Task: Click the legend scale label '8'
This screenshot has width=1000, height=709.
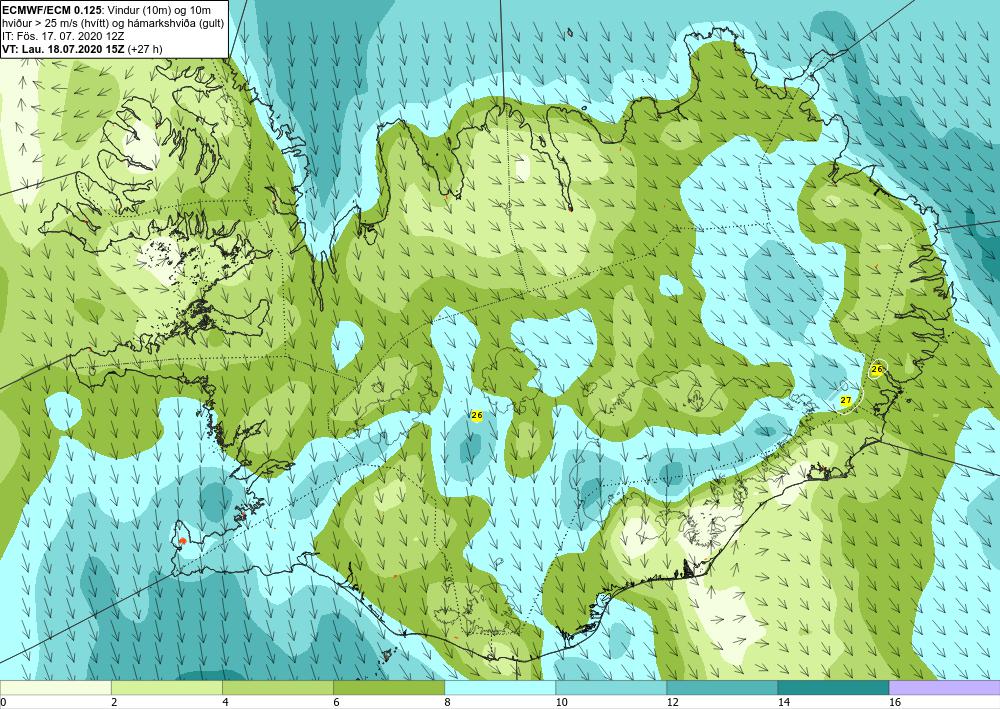Action: (448, 702)
